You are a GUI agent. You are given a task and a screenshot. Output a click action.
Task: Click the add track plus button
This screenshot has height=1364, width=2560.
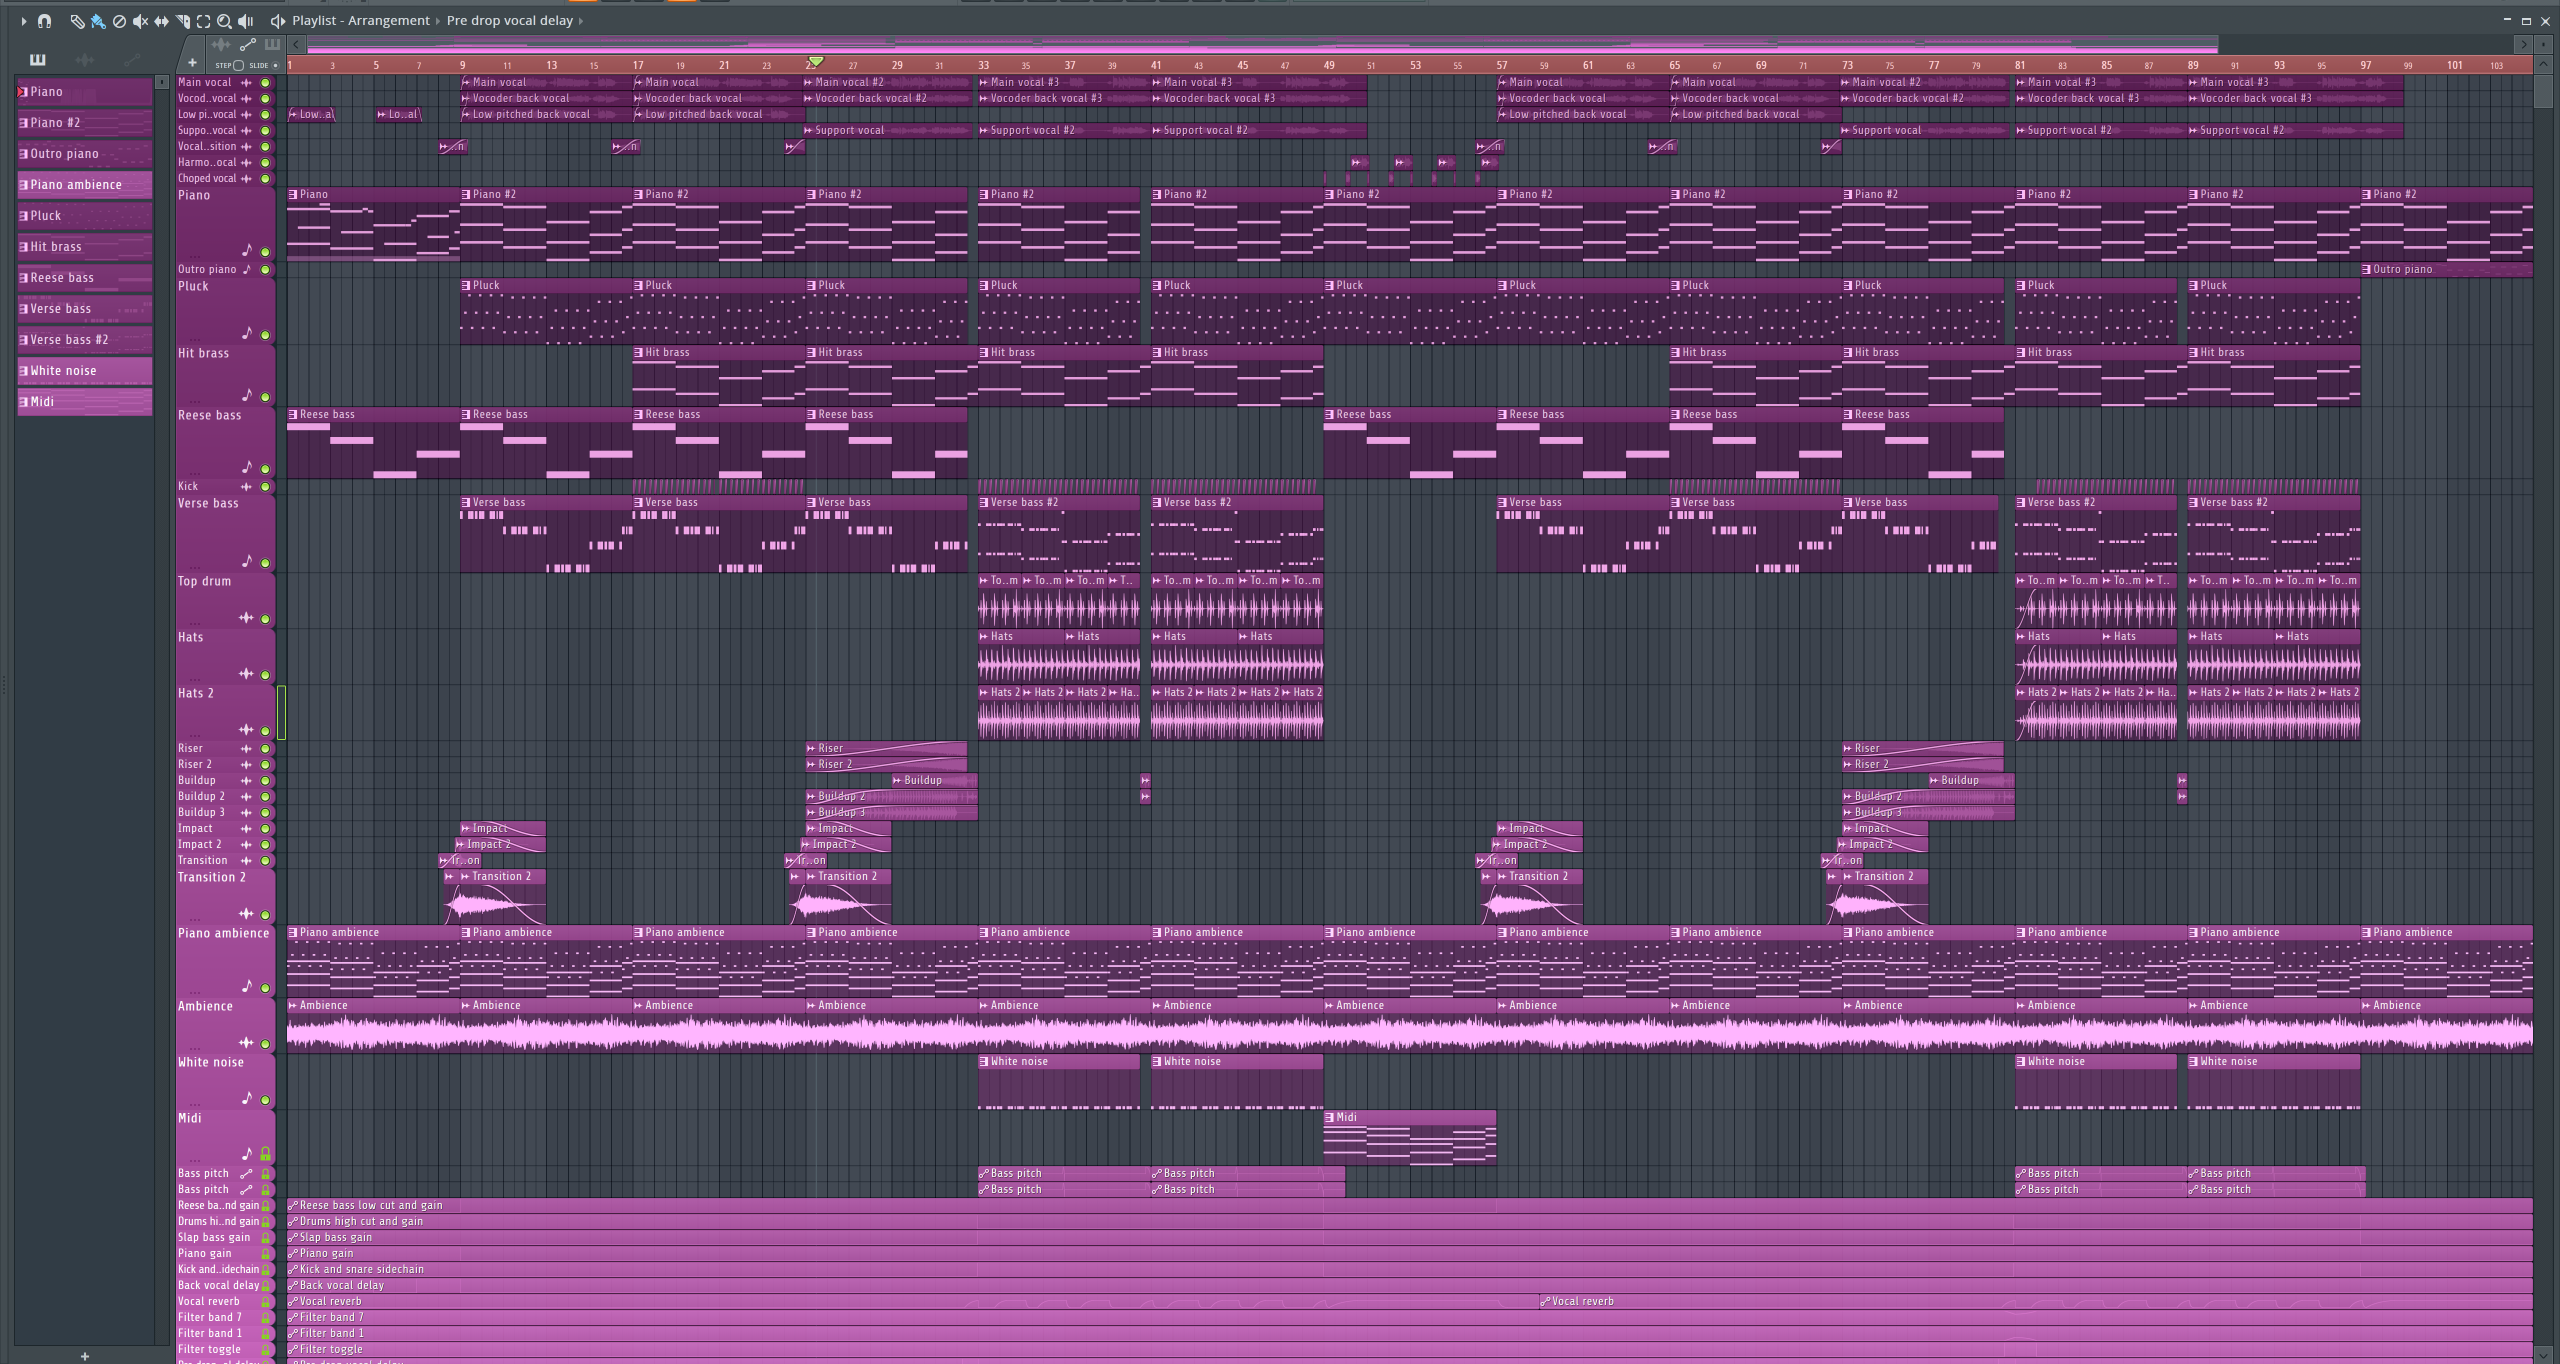(192, 62)
